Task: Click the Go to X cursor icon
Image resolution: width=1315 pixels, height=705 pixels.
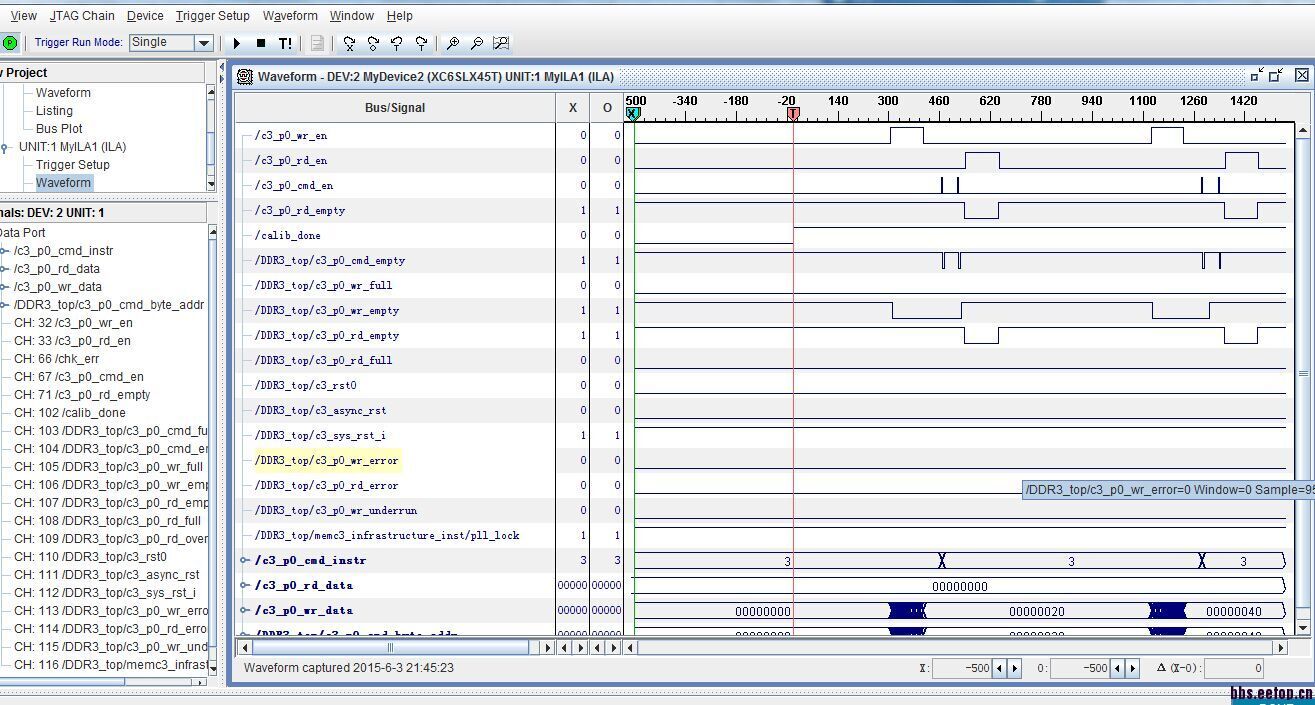Action: pos(349,43)
